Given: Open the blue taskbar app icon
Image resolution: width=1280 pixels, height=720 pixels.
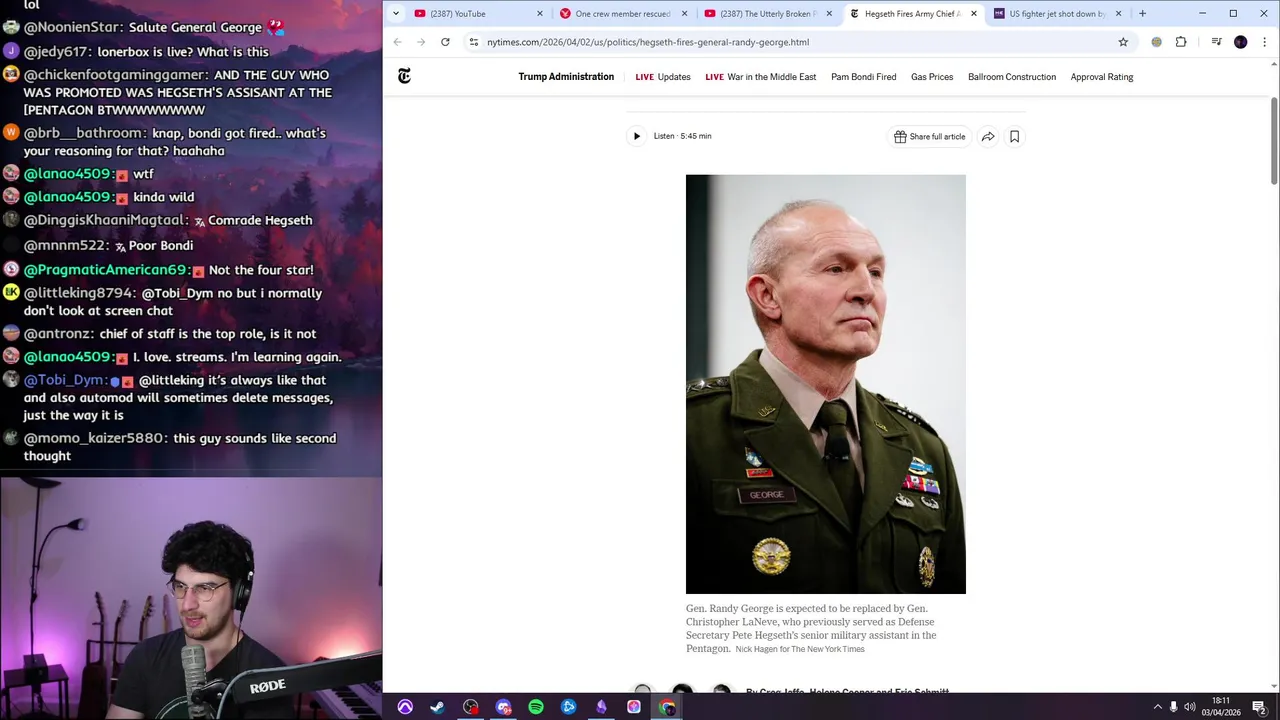Looking at the screenshot, I should (568, 707).
